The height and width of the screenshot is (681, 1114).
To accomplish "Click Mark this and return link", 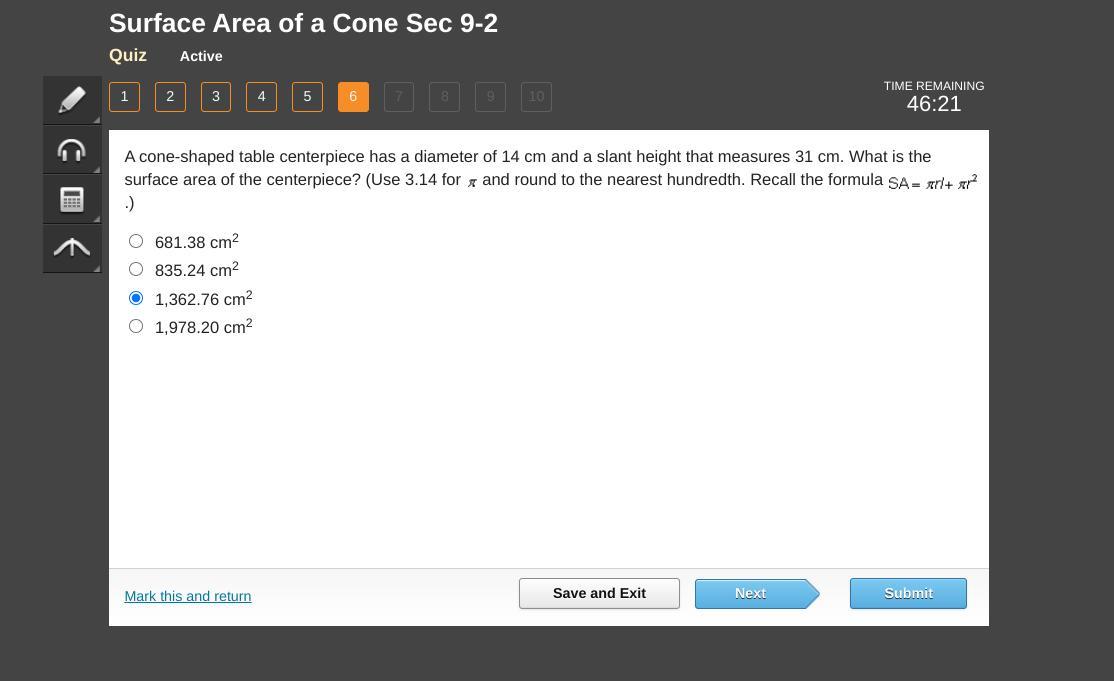I will click(188, 596).
